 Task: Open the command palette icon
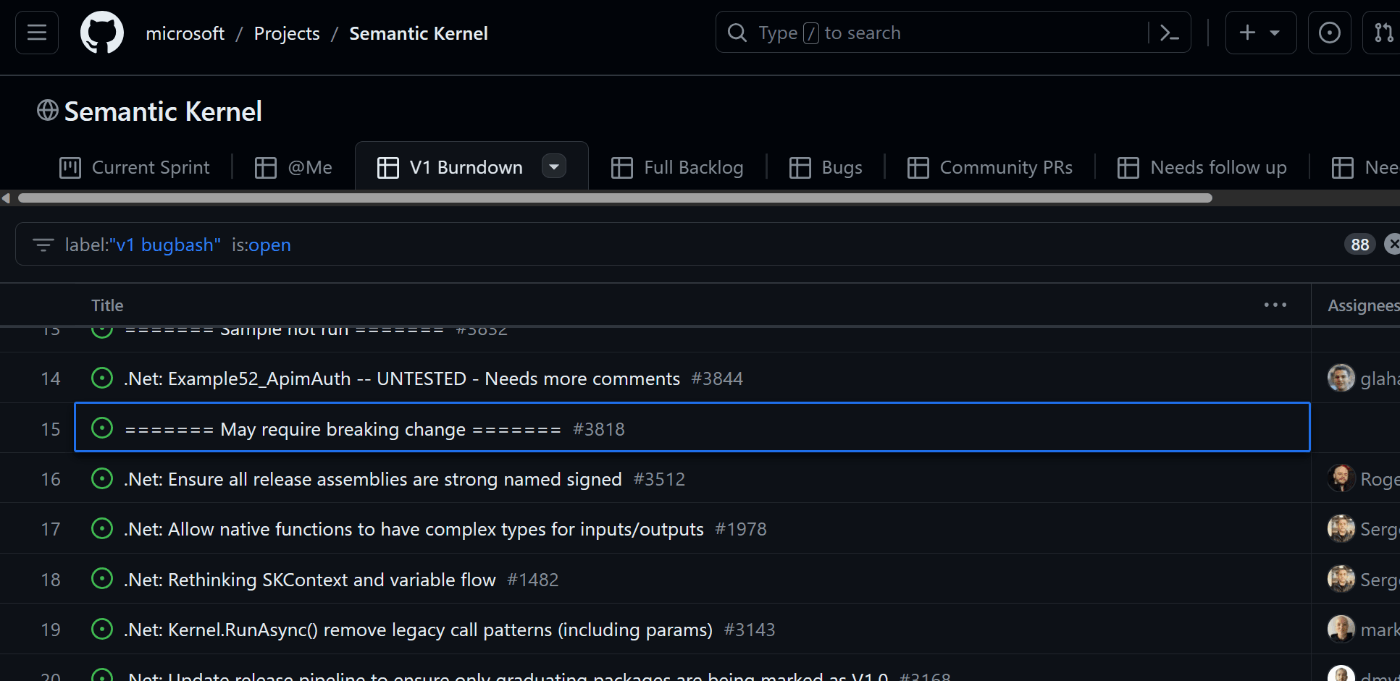click(1169, 33)
